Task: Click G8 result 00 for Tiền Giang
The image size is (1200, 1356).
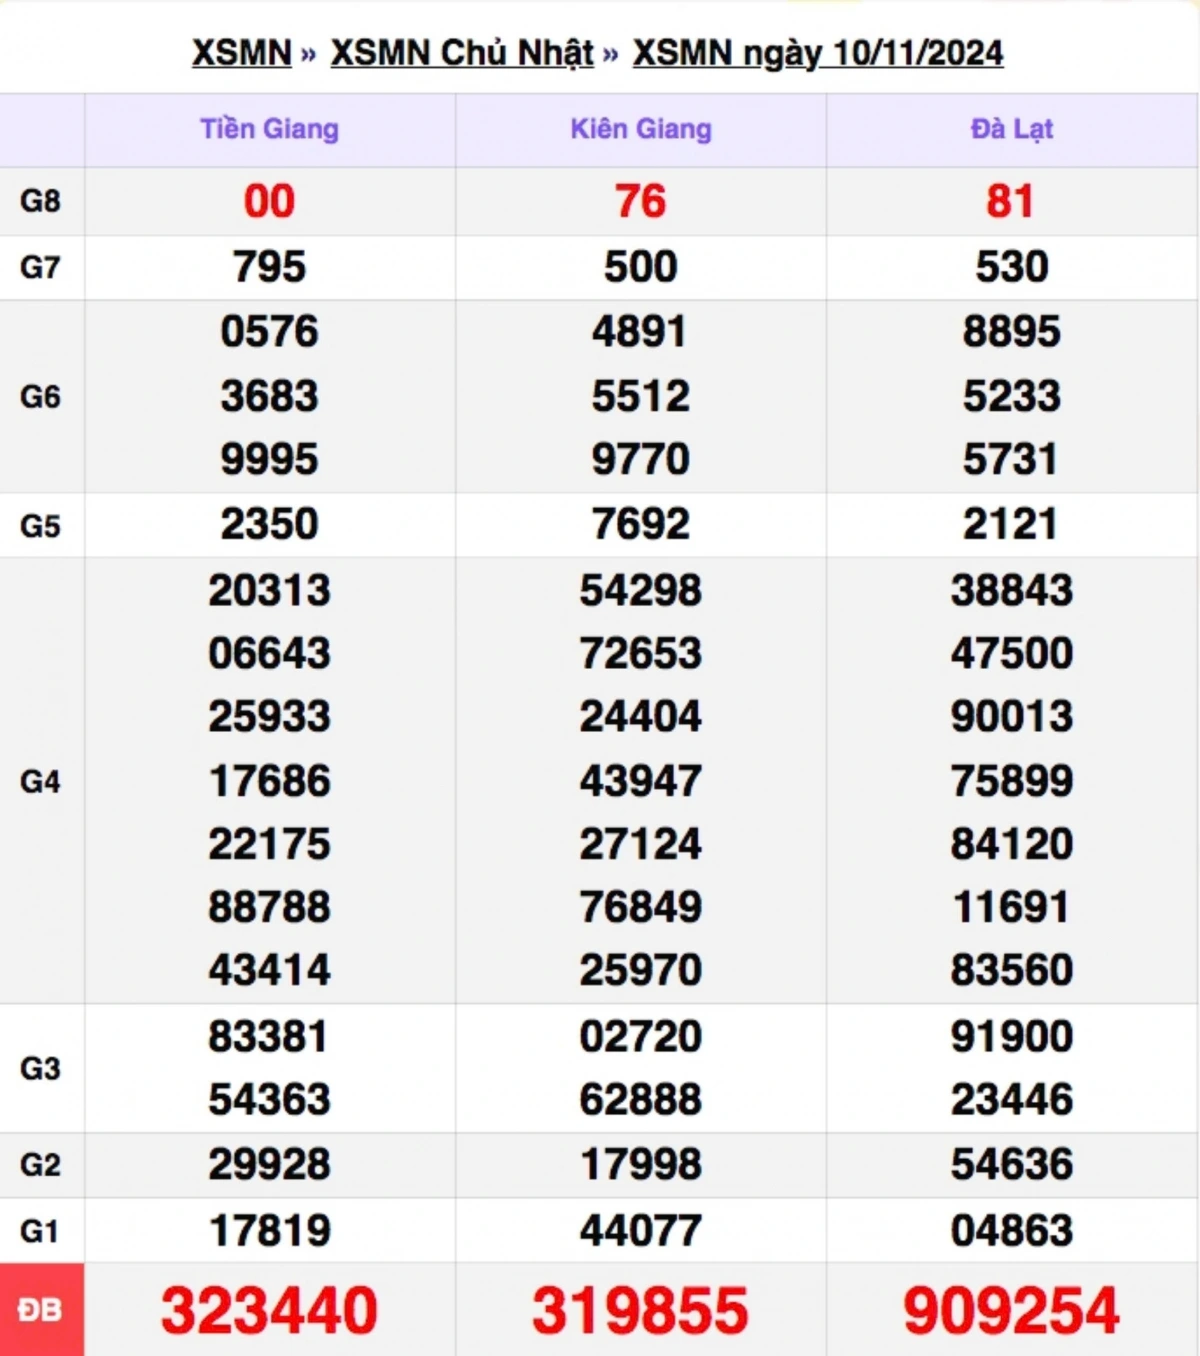Action: (x=270, y=201)
